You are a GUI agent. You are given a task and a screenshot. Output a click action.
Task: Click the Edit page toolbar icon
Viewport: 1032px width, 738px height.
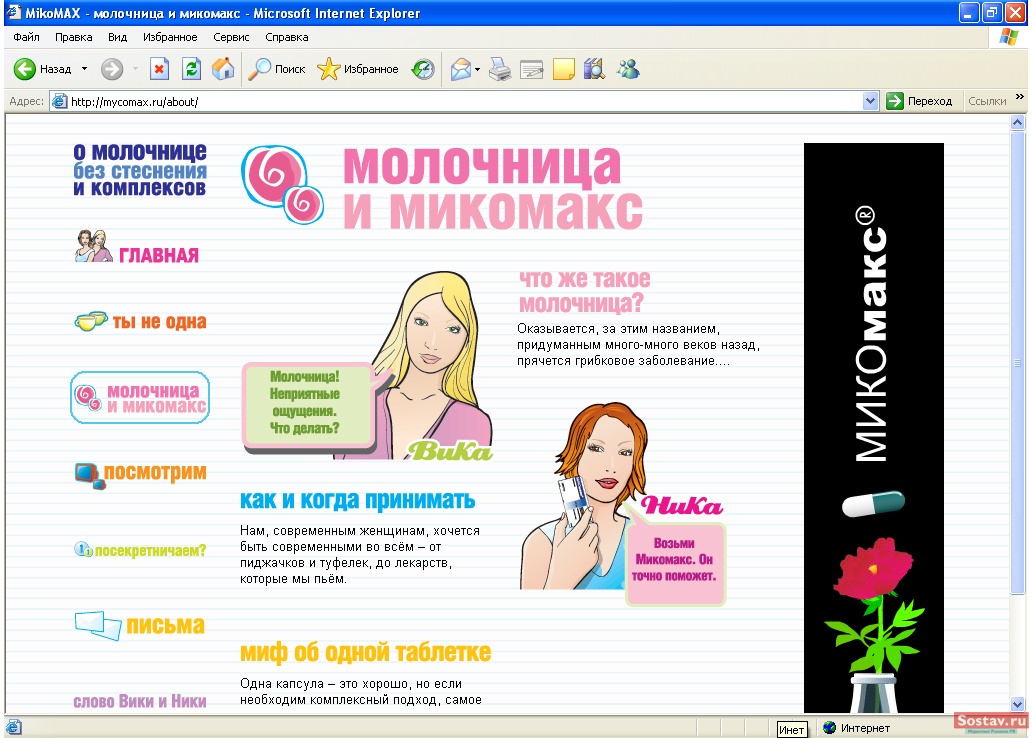click(x=531, y=69)
